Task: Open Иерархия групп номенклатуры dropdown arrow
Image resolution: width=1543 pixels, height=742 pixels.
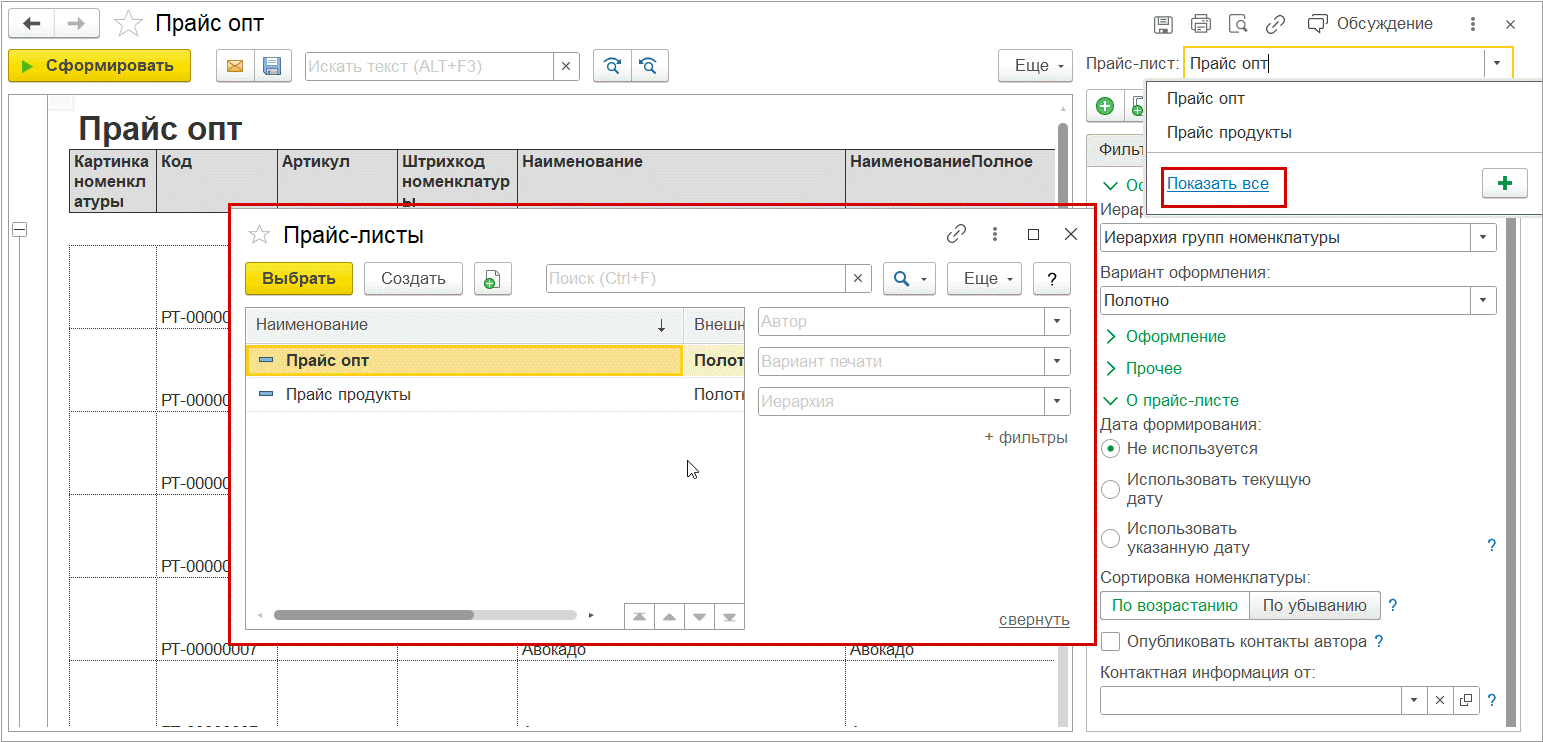Action: (1483, 238)
